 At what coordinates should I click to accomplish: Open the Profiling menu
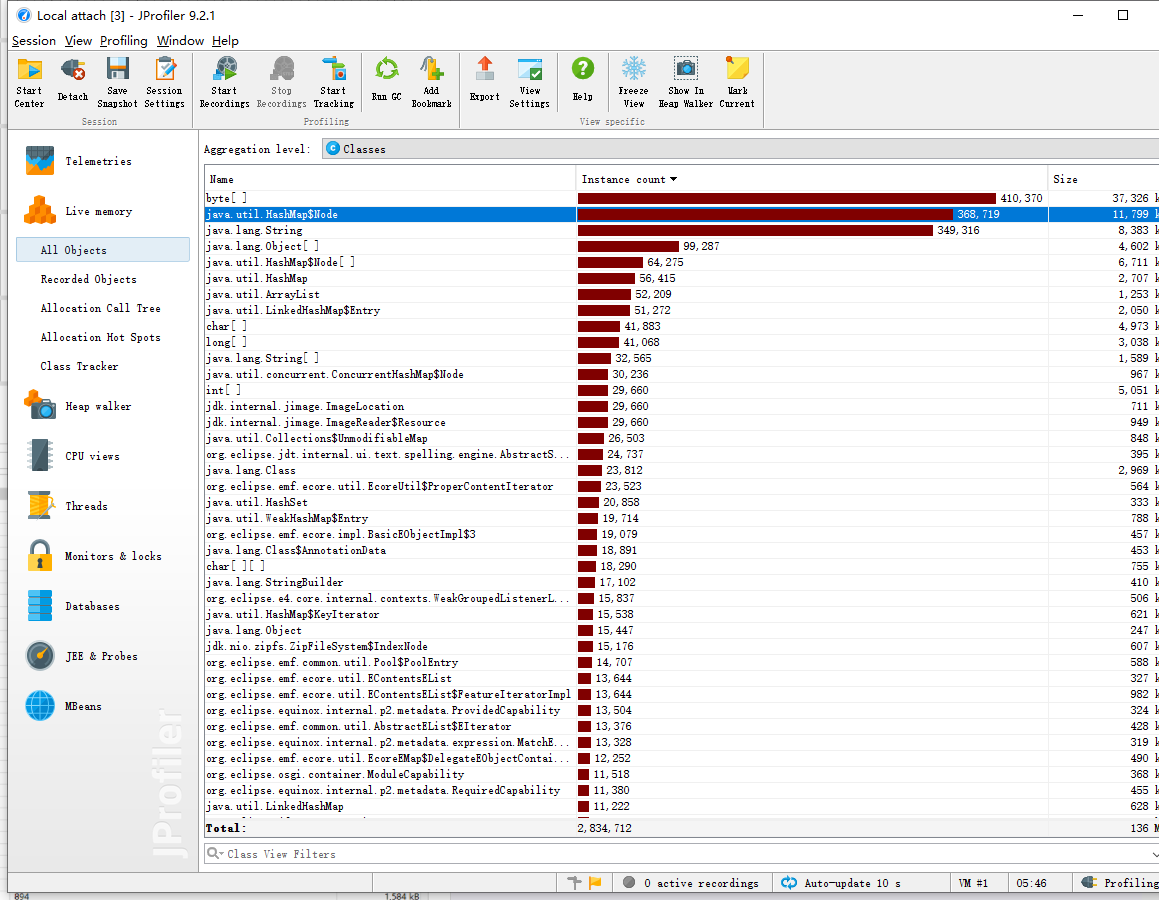123,41
